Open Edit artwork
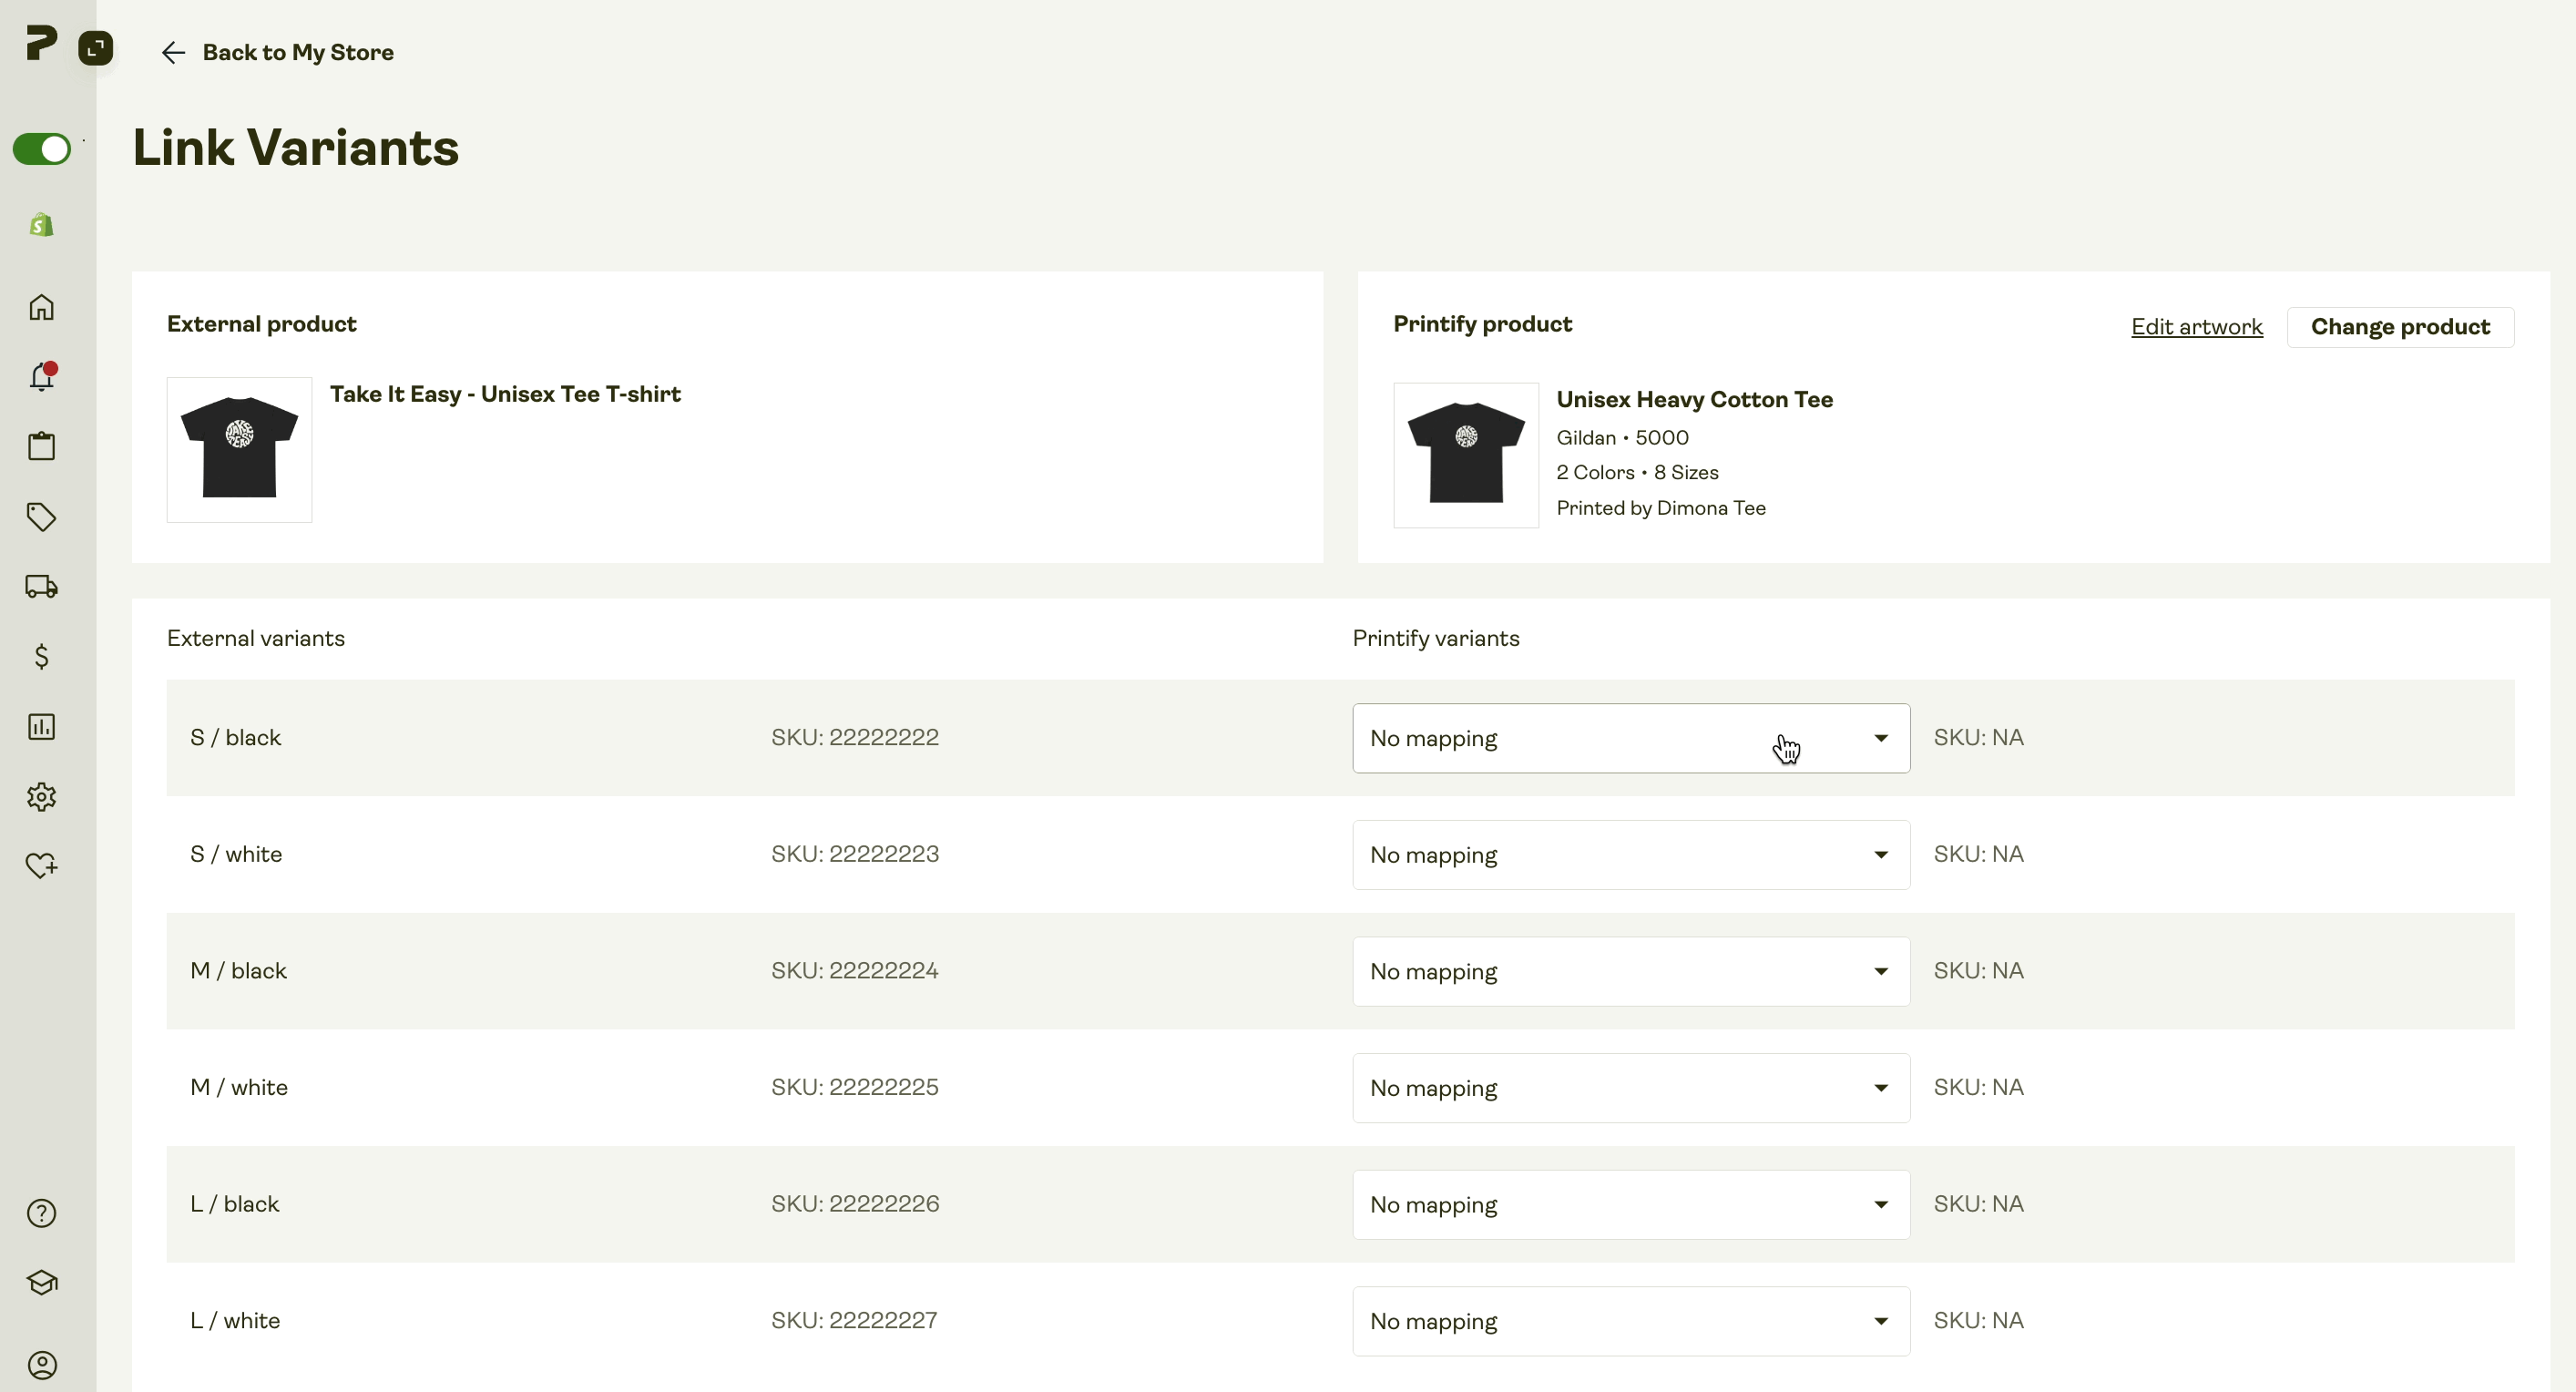The width and height of the screenshot is (2576, 1392). (2197, 326)
